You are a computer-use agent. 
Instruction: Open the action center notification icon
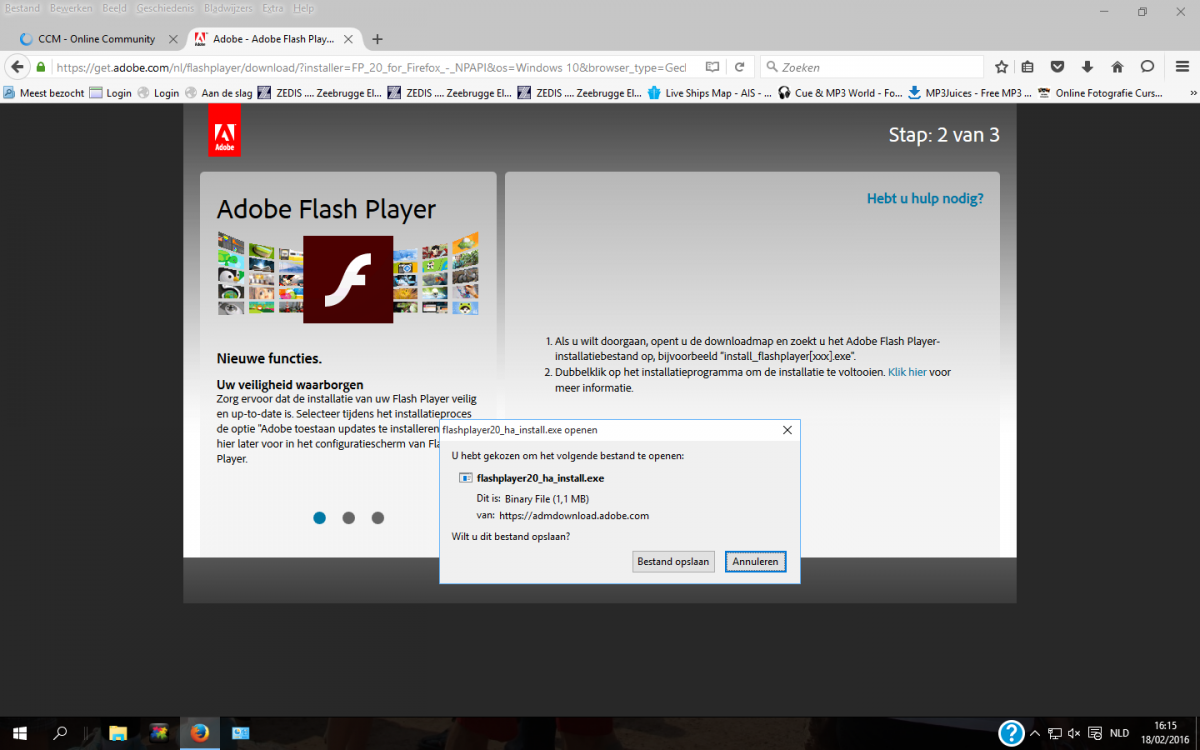1095,734
